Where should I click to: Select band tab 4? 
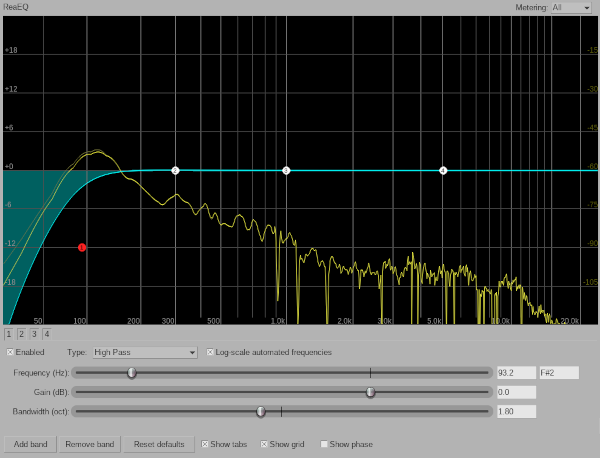pos(46,333)
